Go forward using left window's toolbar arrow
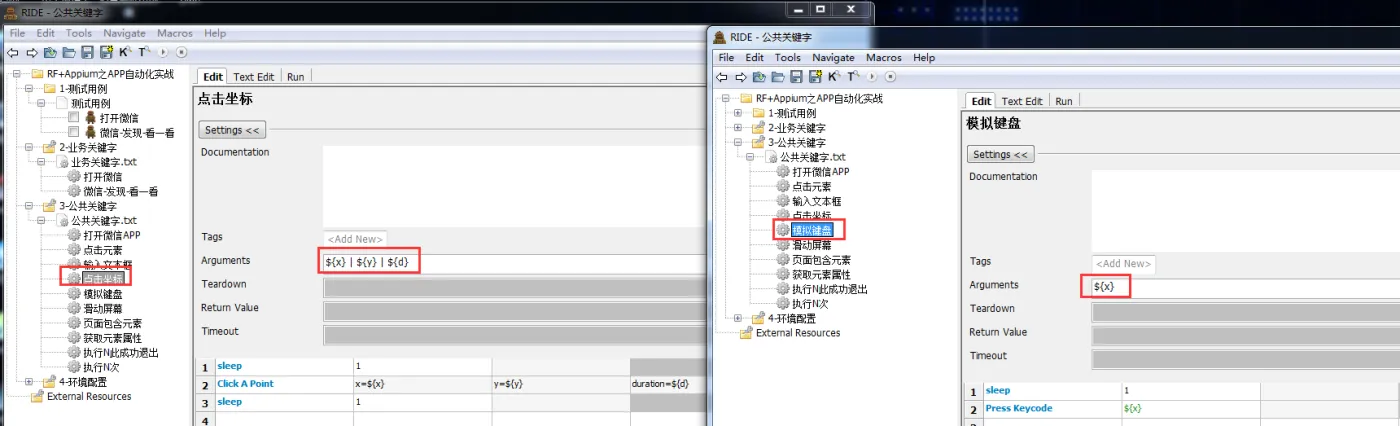 point(32,52)
